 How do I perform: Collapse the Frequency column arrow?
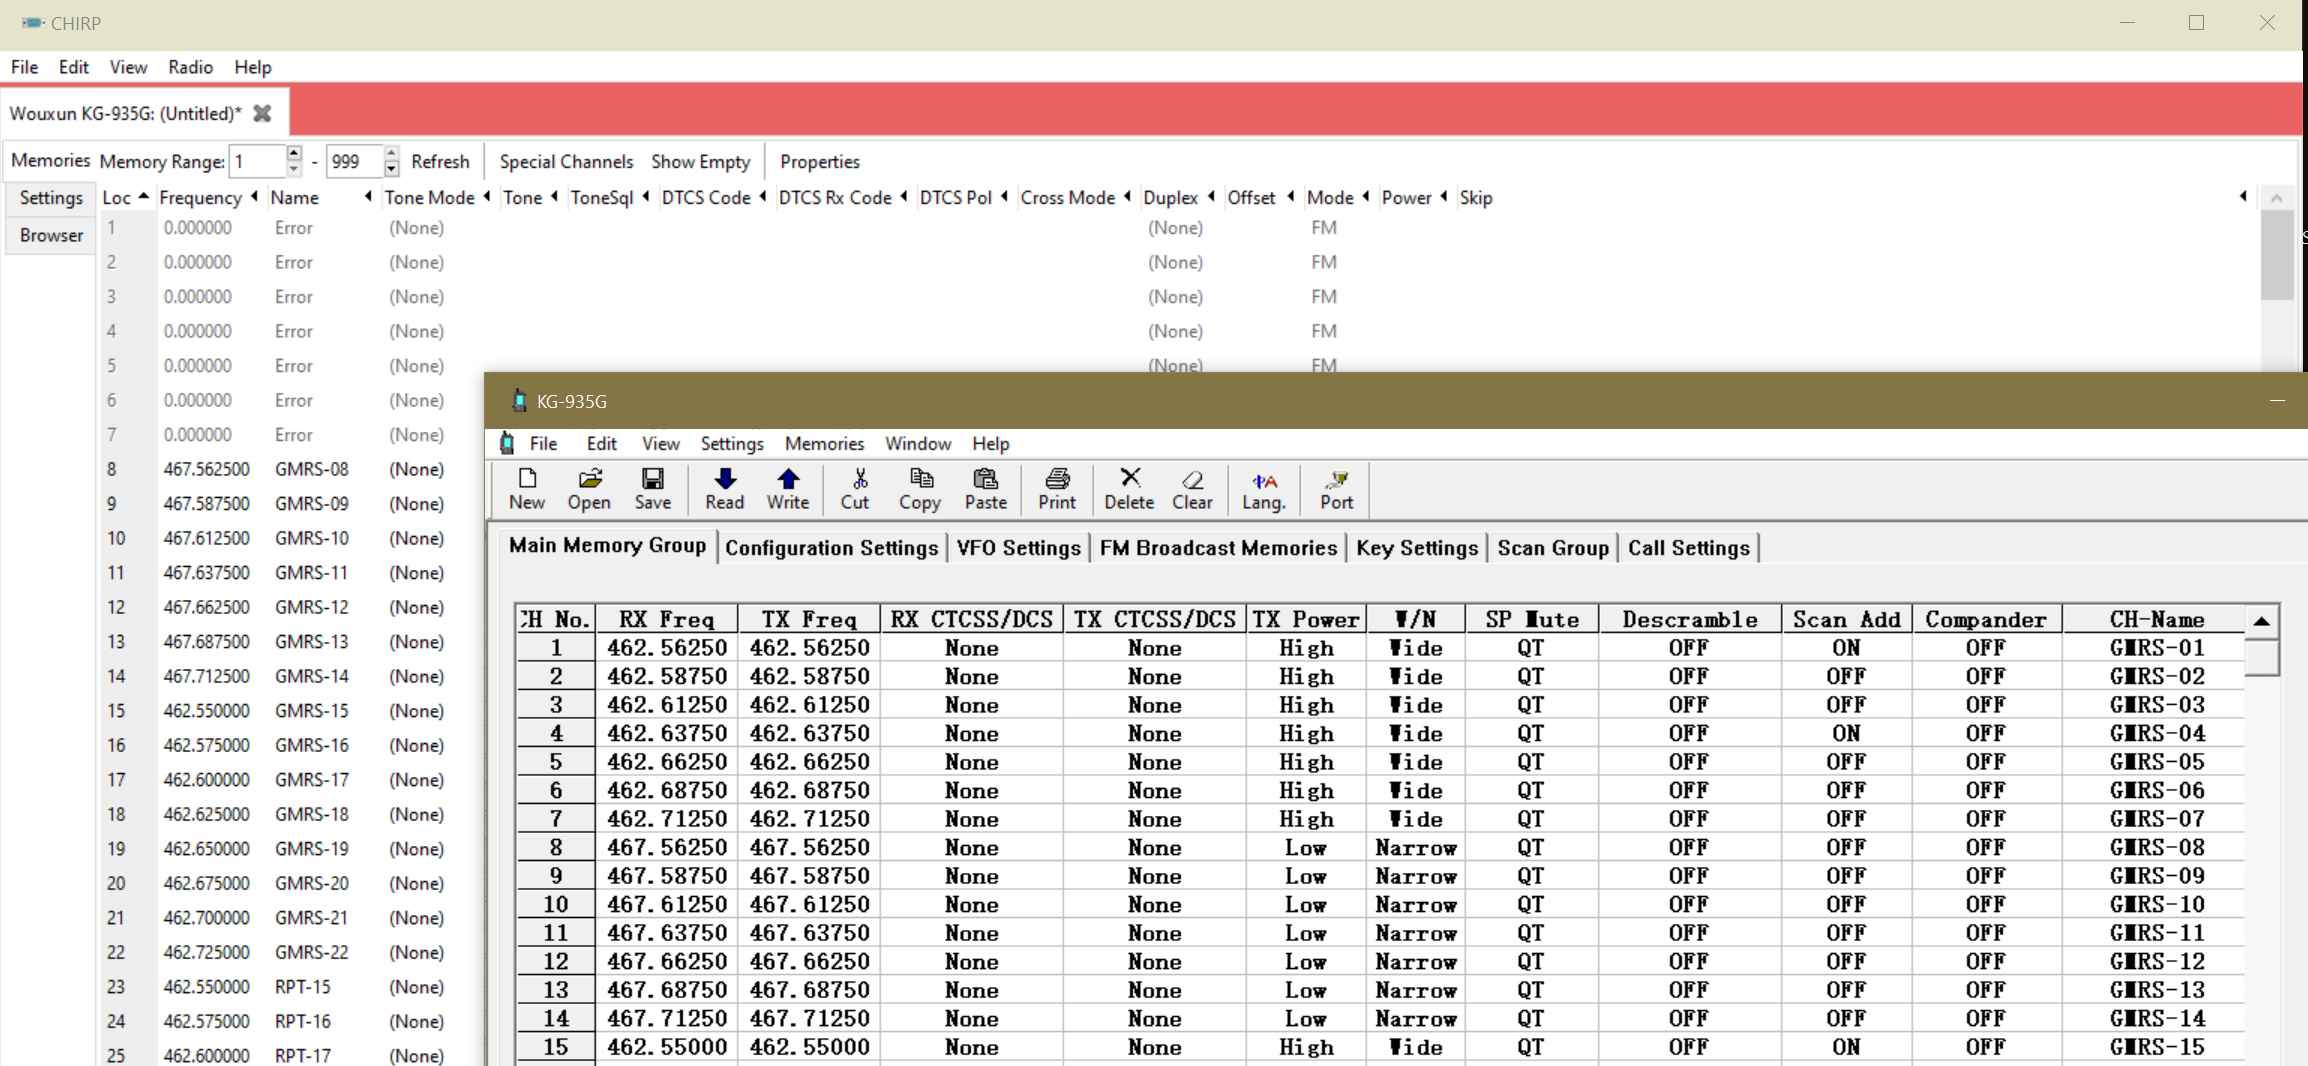tap(255, 197)
